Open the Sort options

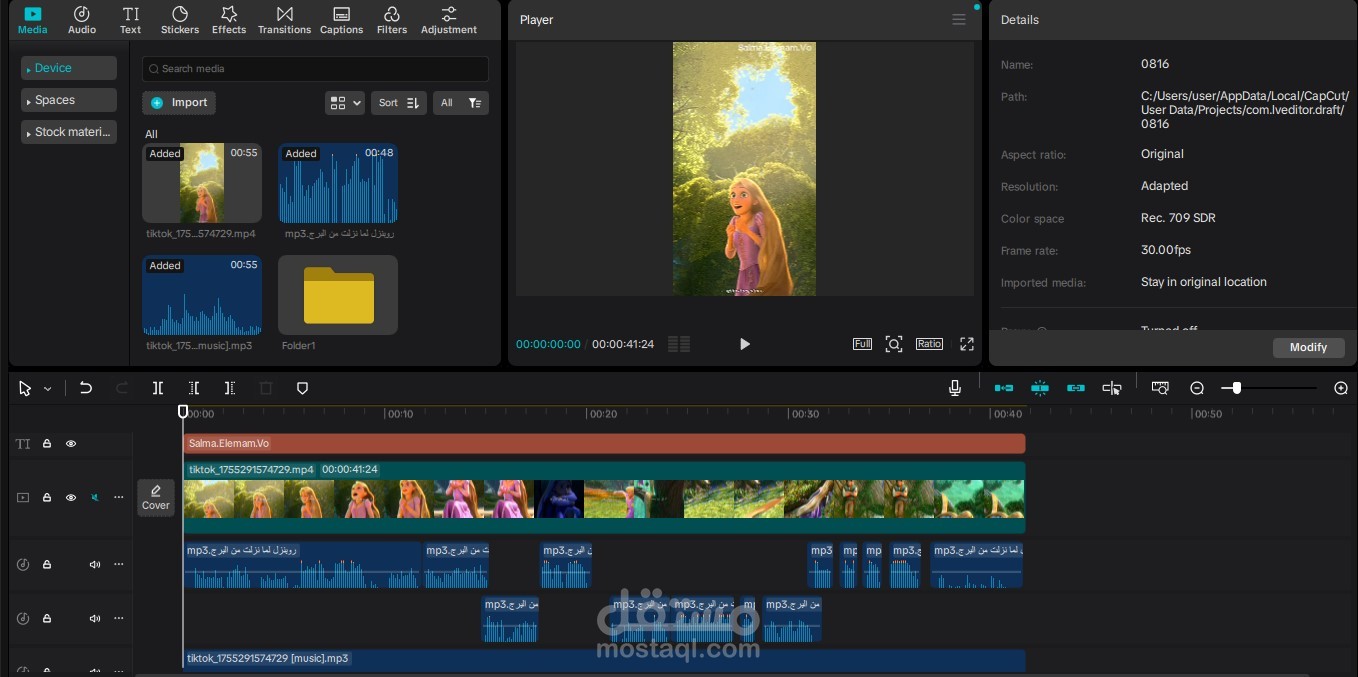point(399,103)
